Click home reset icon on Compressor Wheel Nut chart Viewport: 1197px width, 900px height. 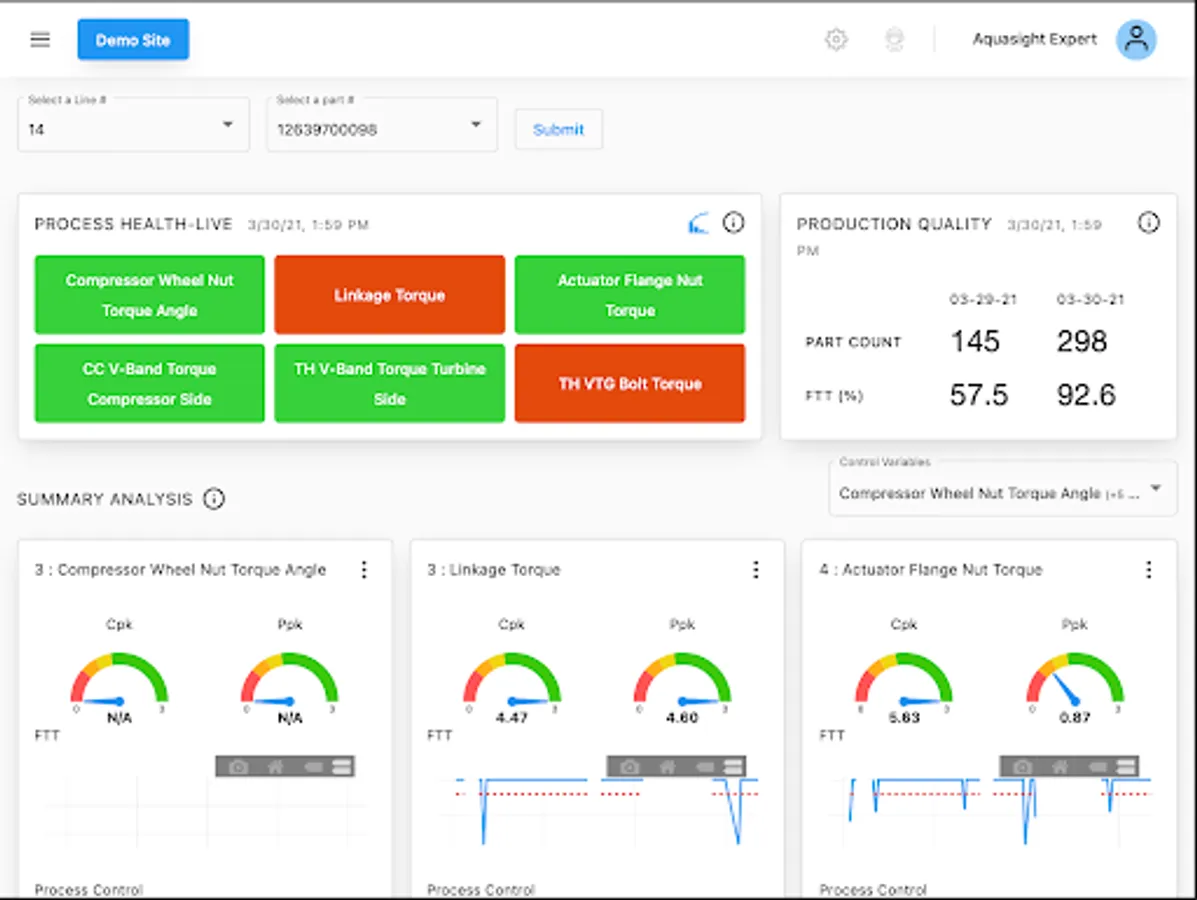point(275,766)
